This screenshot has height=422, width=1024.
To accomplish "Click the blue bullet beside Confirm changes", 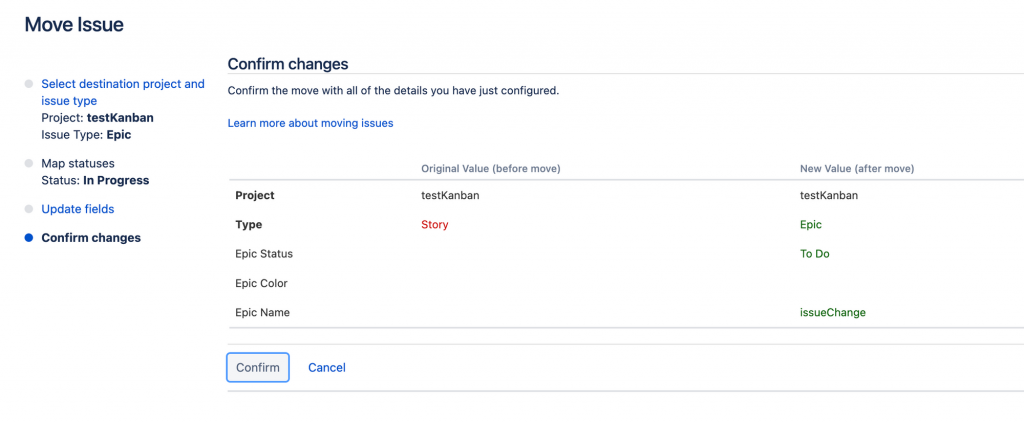I will pyautogui.click(x=29, y=238).
